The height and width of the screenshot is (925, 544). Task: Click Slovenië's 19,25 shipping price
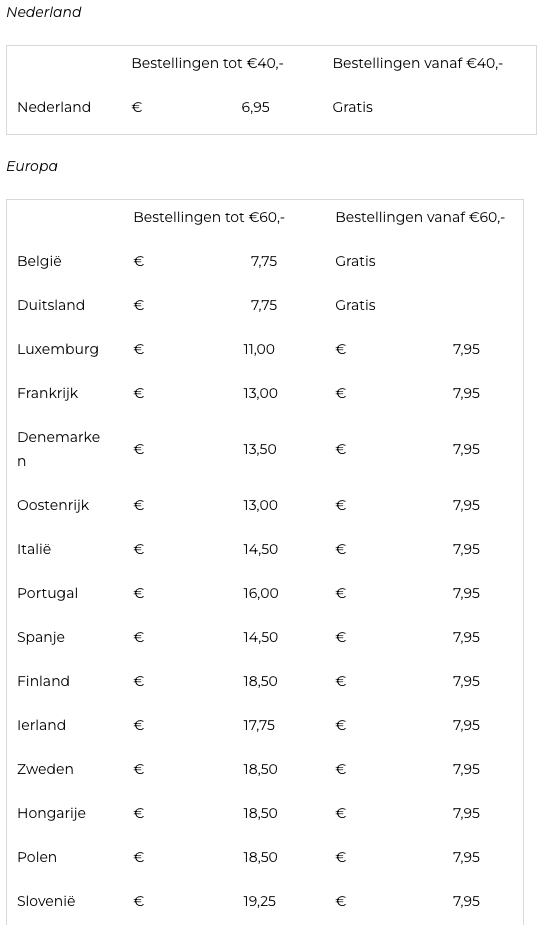click(260, 901)
